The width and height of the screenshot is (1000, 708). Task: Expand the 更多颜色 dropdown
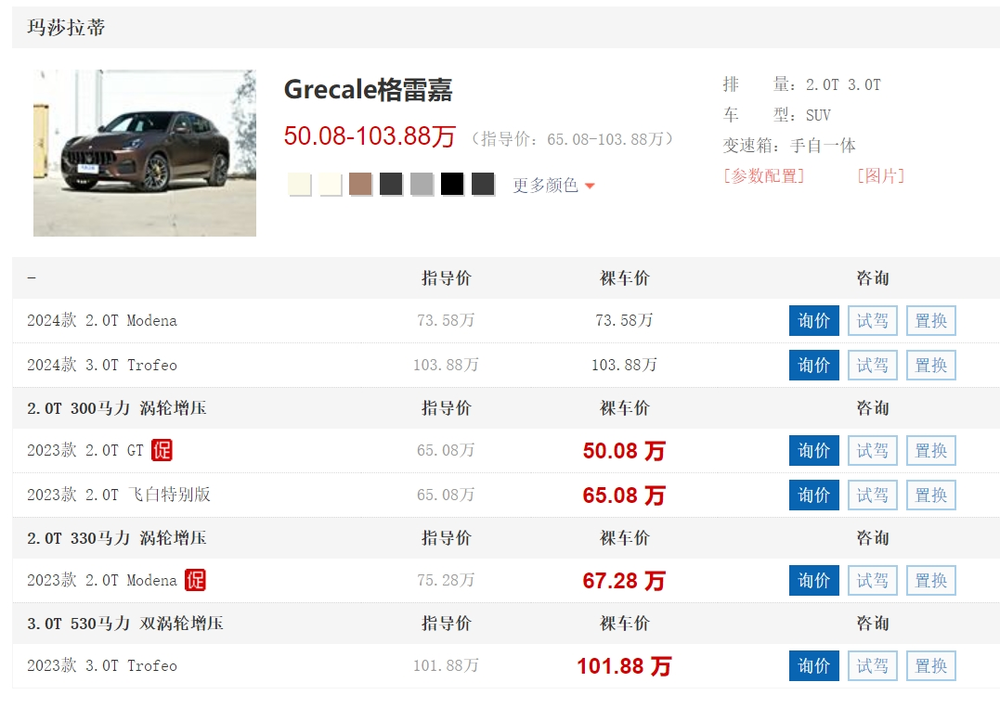click(554, 186)
